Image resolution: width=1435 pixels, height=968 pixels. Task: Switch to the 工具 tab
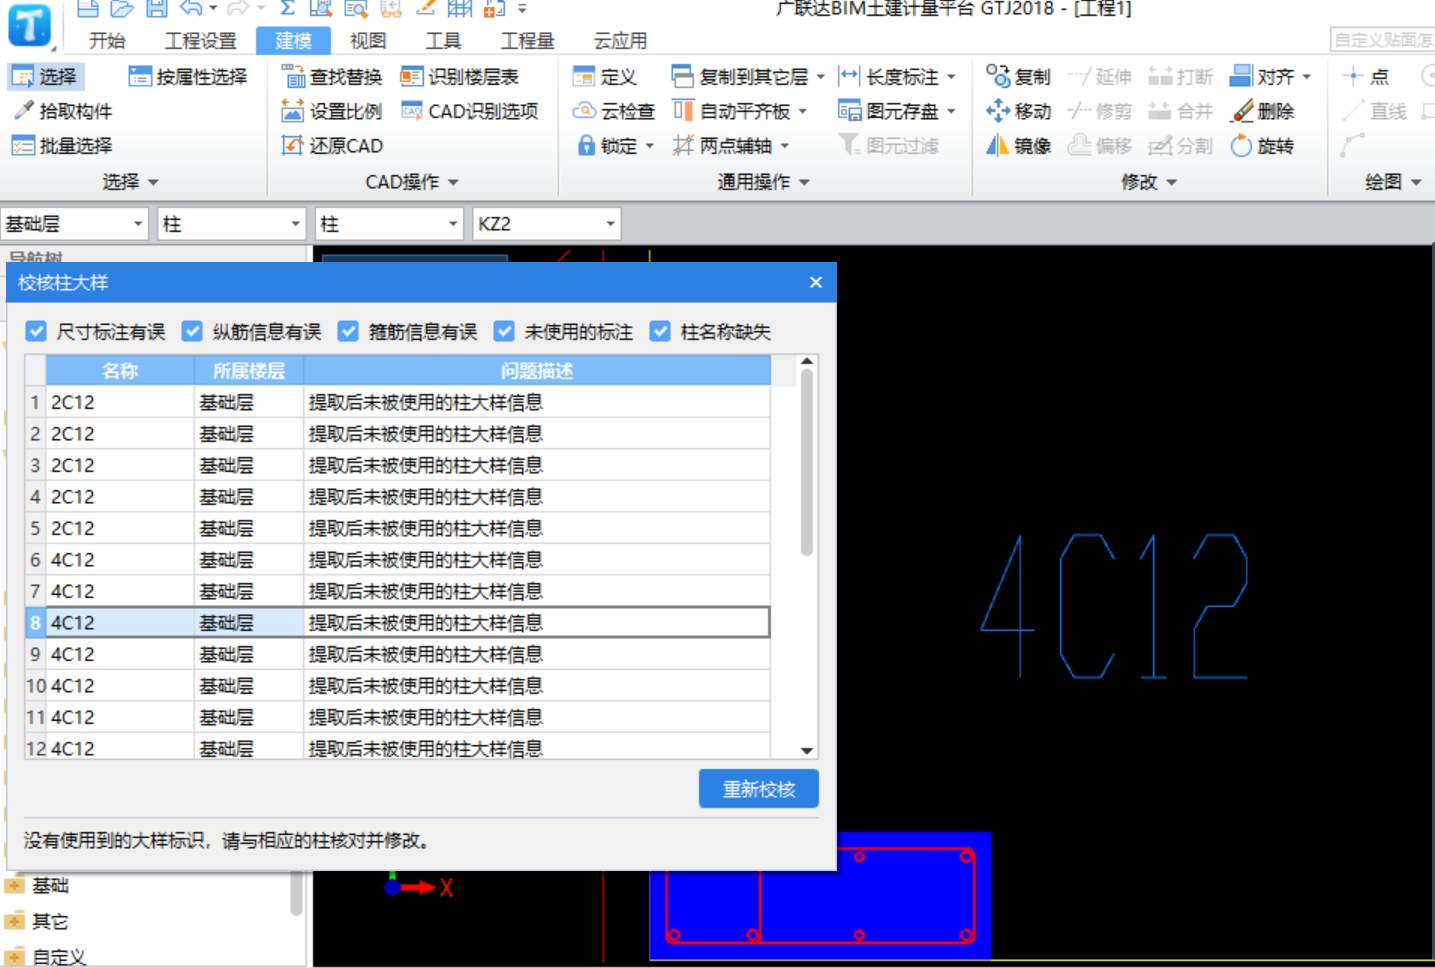pos(443,40)
